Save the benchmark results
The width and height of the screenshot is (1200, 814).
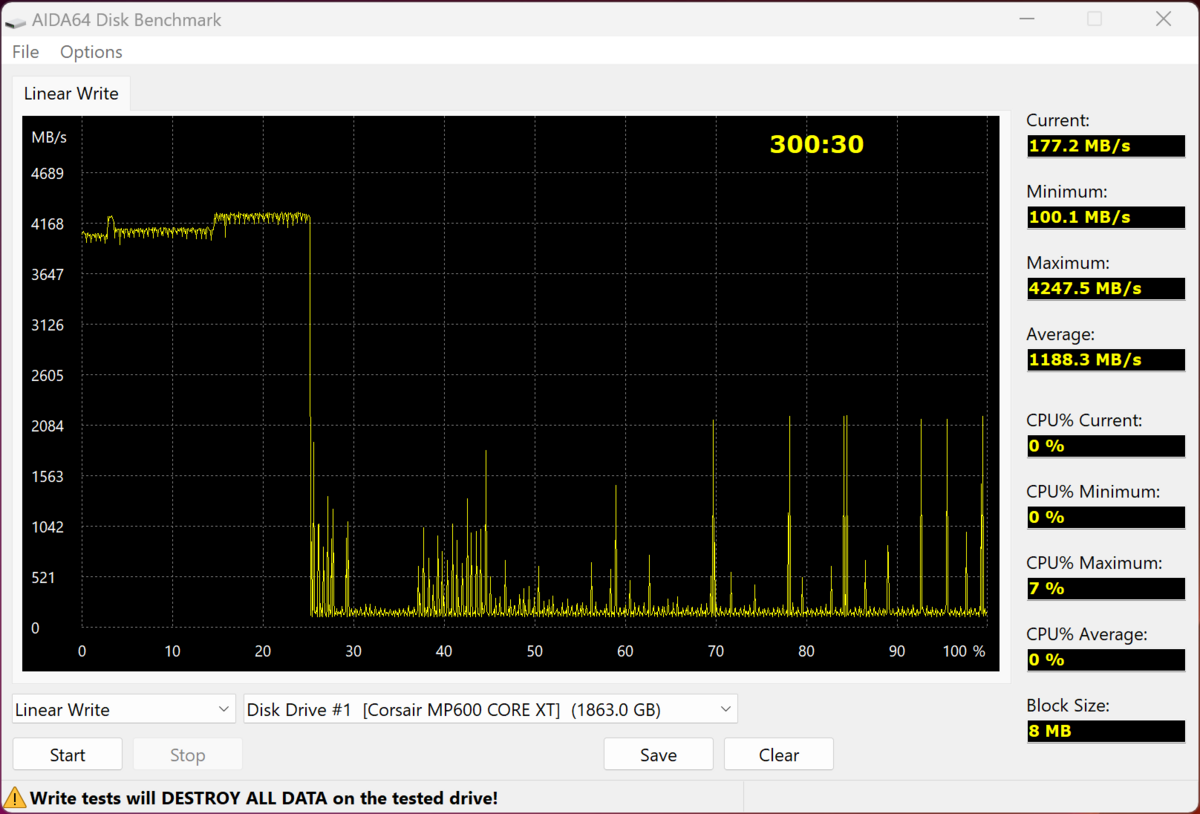click(x=658, y=755)
